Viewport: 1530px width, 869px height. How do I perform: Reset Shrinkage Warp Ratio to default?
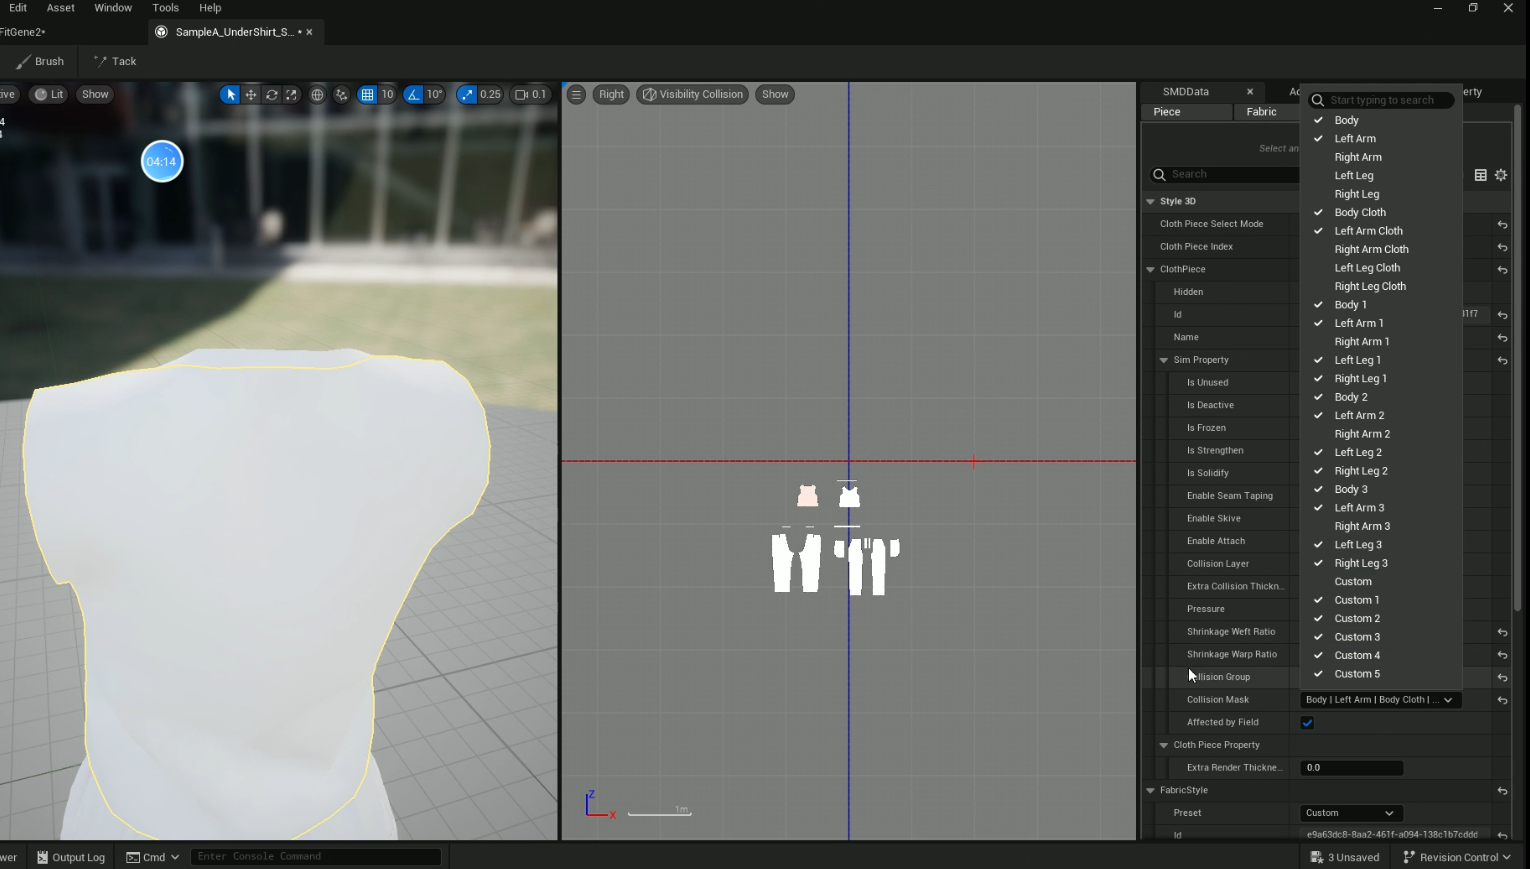point(1502,655)
